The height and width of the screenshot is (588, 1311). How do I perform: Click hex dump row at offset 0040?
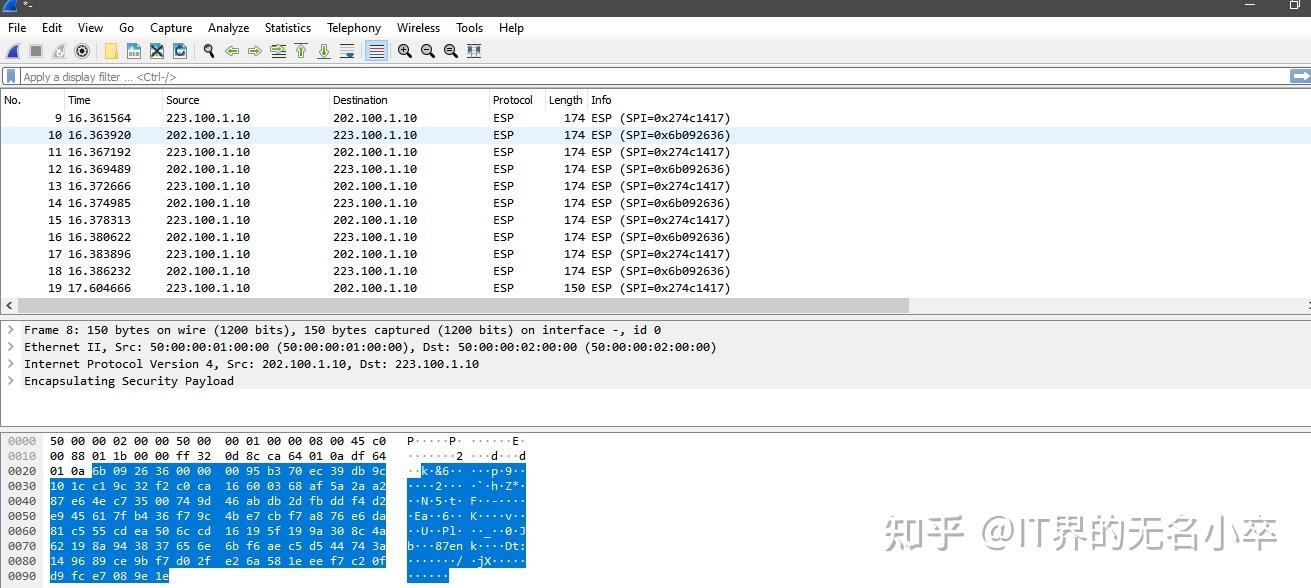point(218,501)
